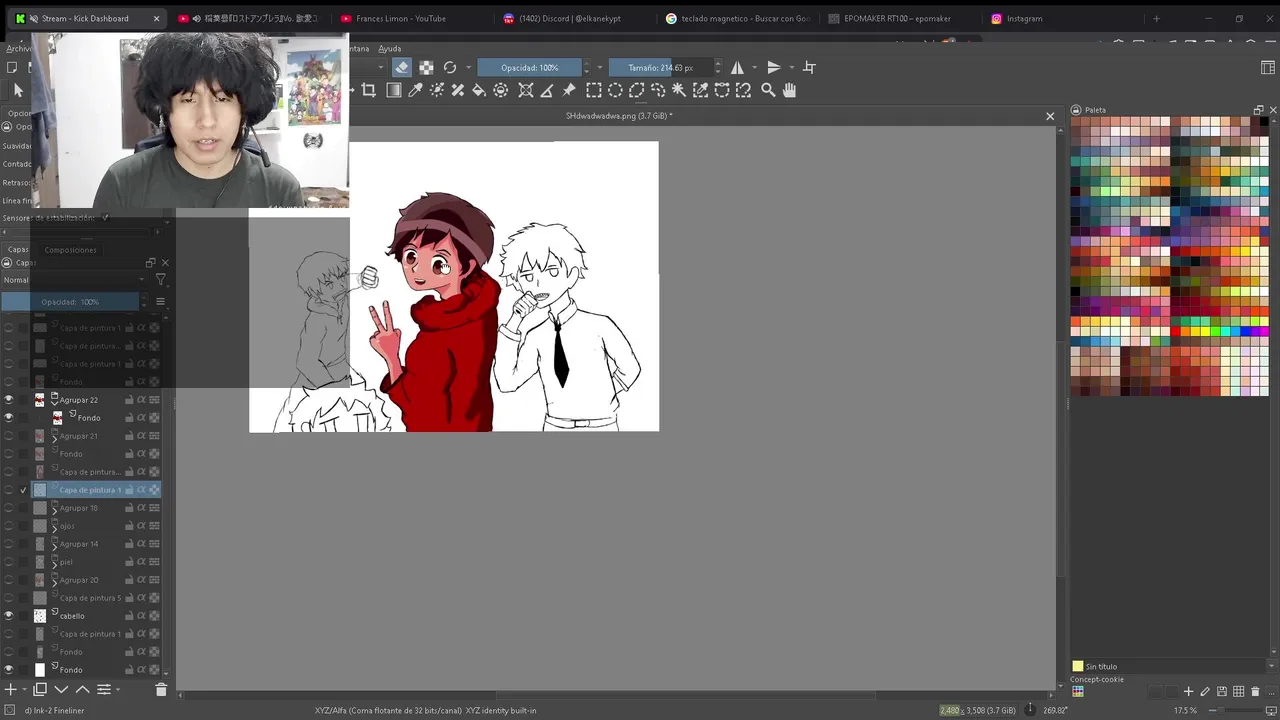Toggle visibility of Agrupar 22 layer
The width and height of the screenshot is (1280, 720).
pos(9,399)
